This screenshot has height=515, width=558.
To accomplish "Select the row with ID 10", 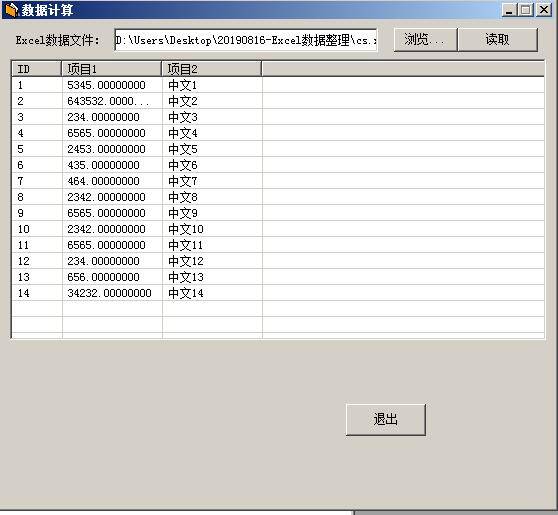I will [x=278, y=229].
